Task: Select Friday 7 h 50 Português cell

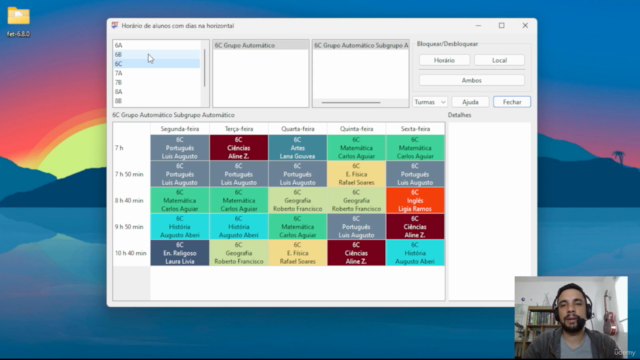Action: point(415,174)
